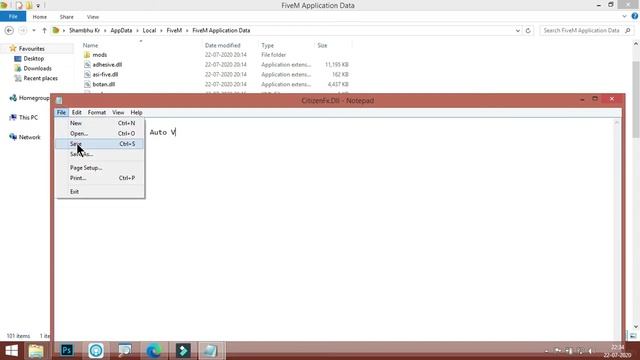Open Notepad taskbar icon
Image resolution: width=640 pixels, height=360 pixels.
(x=211, y=351)
